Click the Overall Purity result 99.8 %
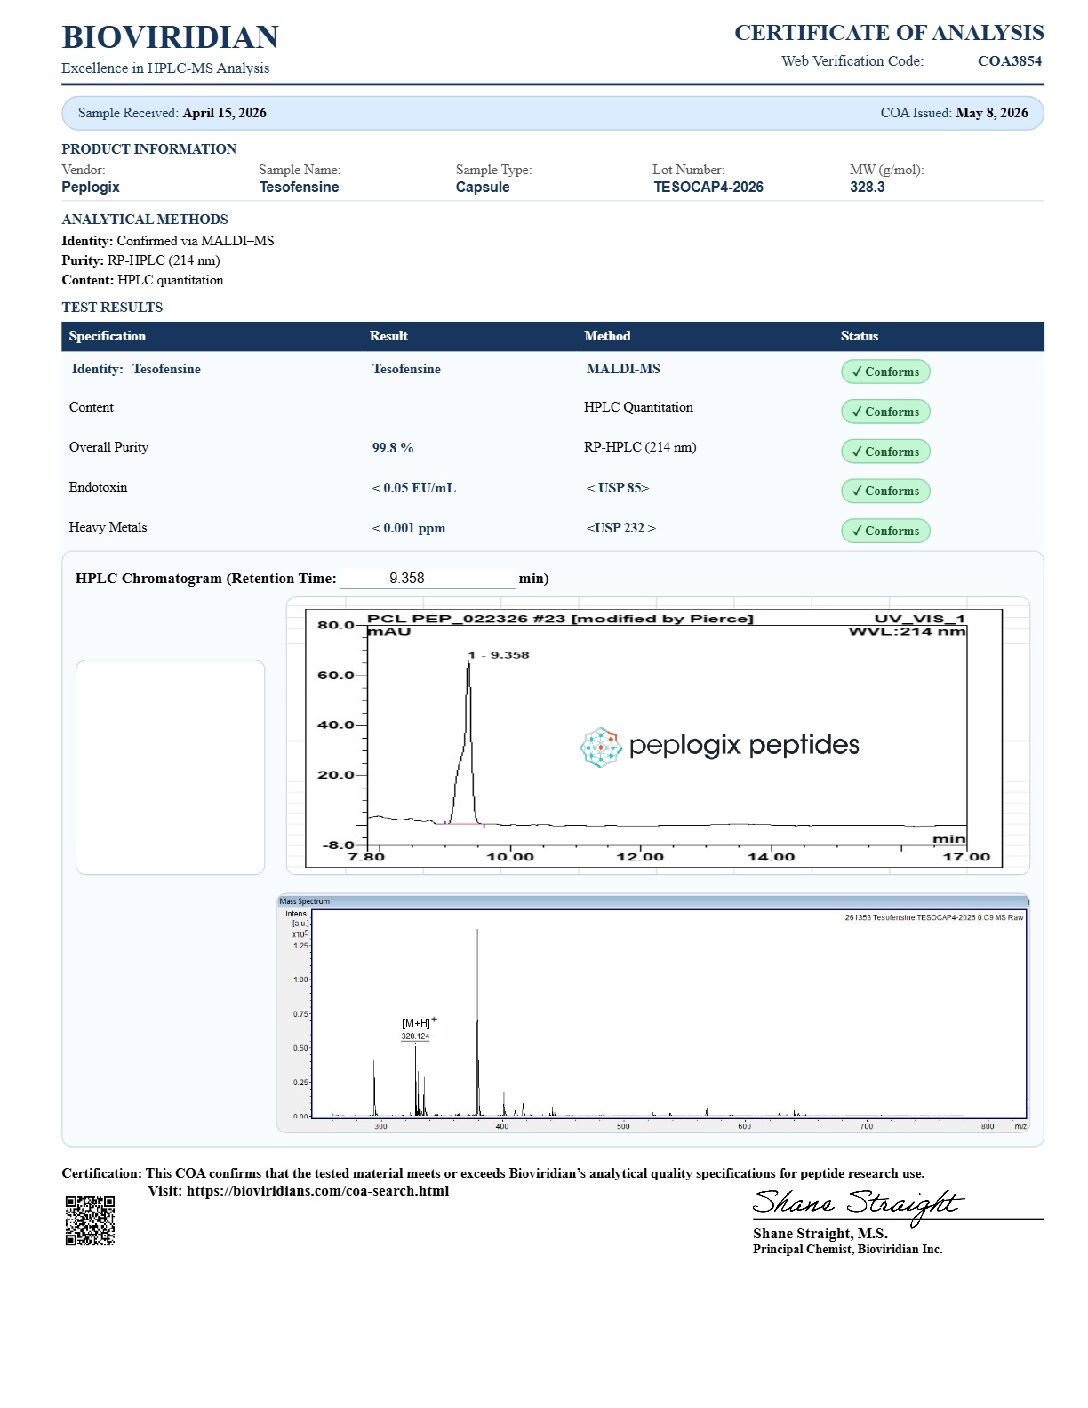Image resolution: width=1088 pixels, height=1408 pixels. coord(393,448)
